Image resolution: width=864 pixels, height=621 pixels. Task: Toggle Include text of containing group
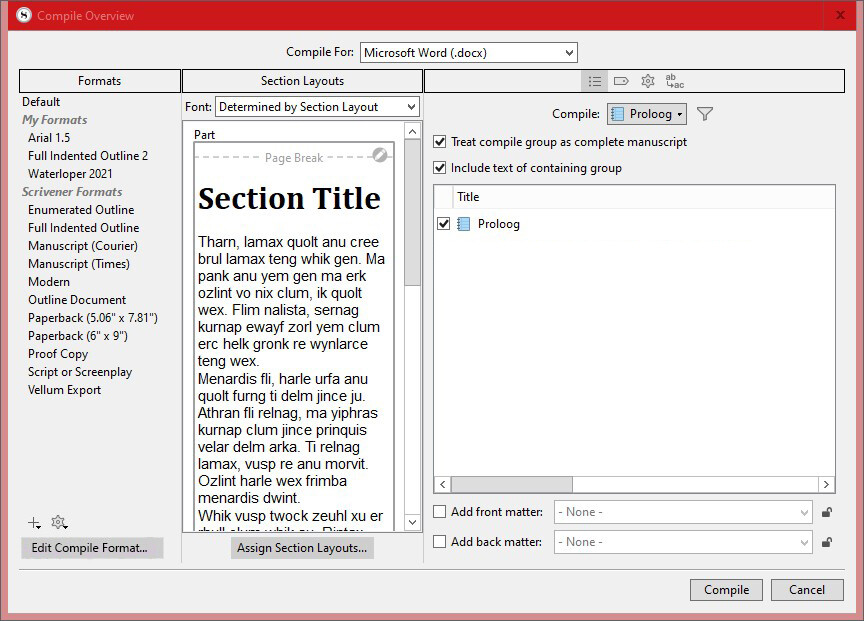[x=440, y=168]
